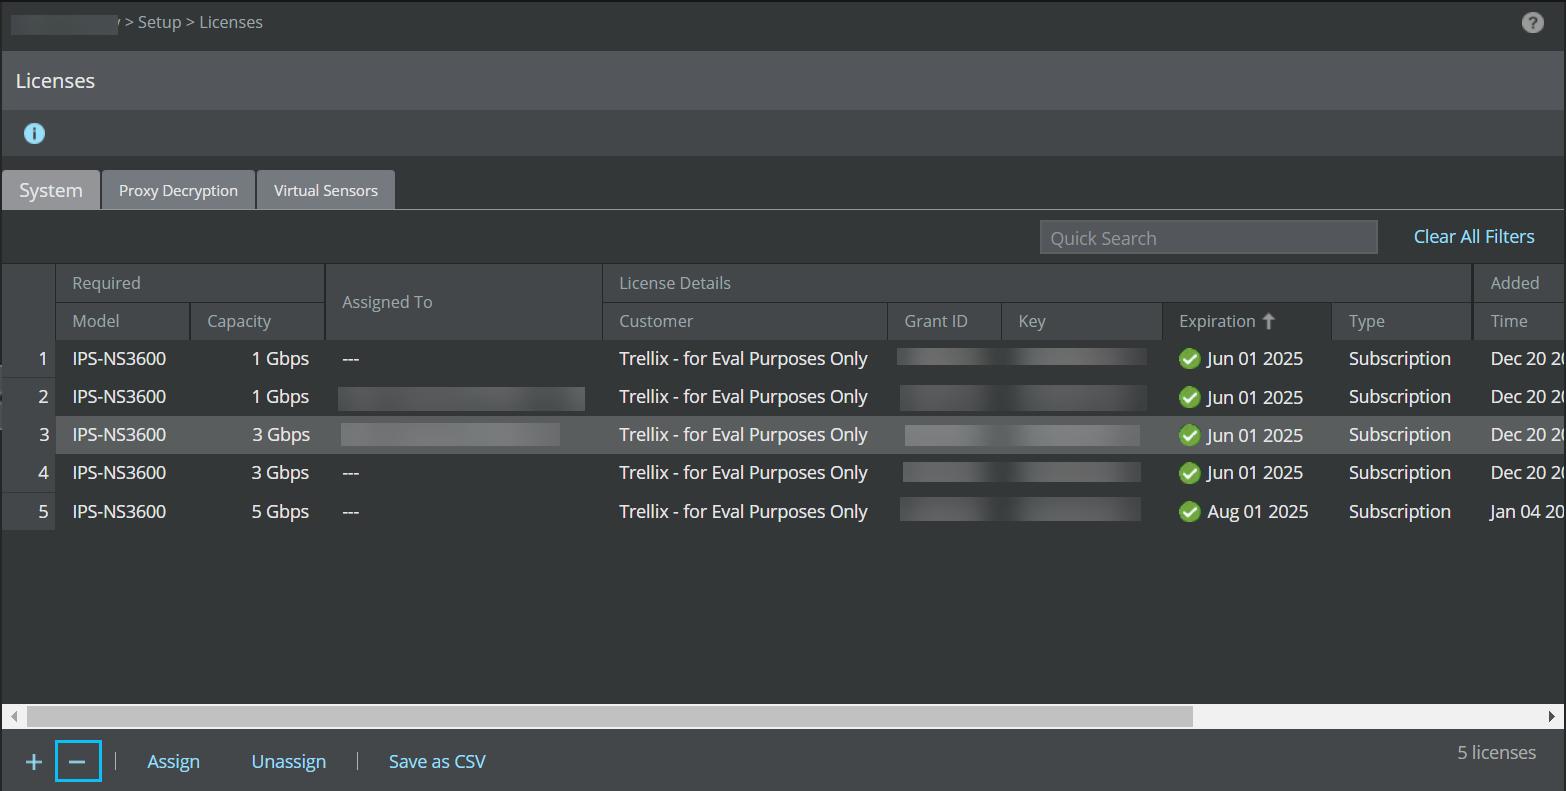
Task: Sort by the Model column header
Action: 122,321
